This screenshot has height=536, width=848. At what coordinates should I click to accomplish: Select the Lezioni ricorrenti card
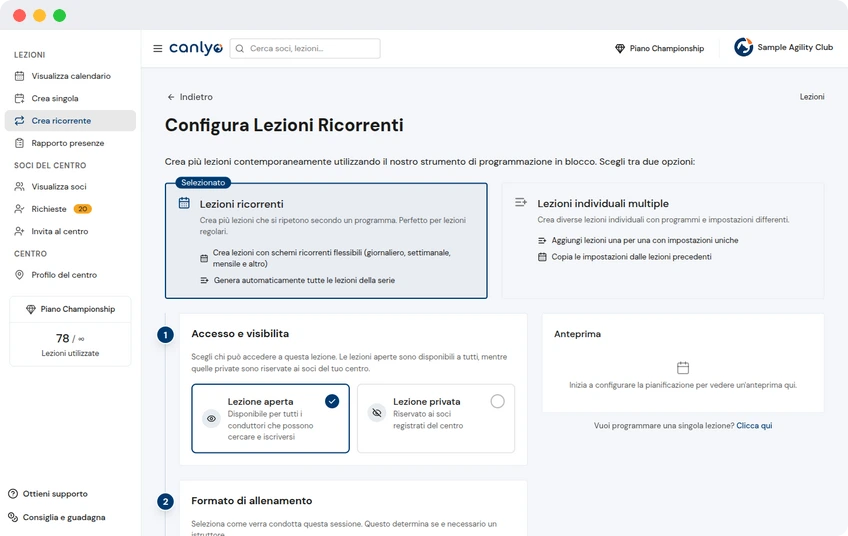[x=326, y=241]
